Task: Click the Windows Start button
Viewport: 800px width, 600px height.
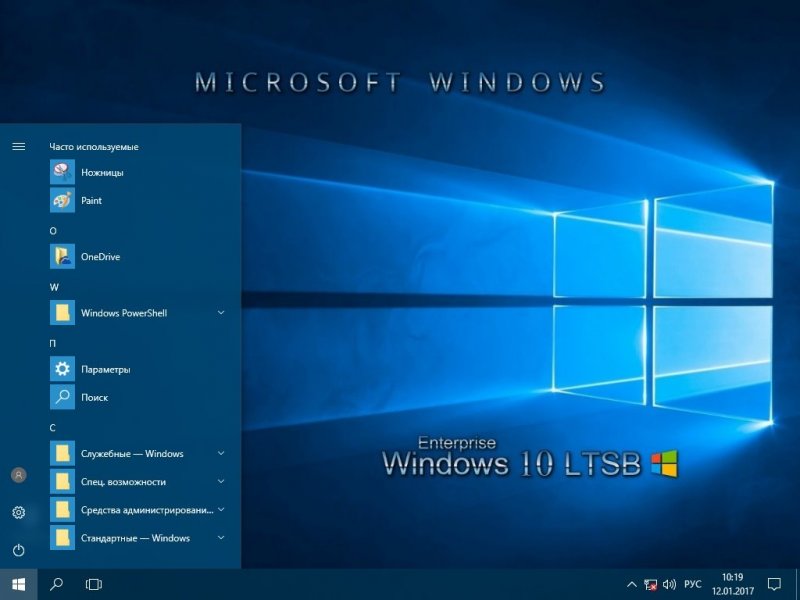Action: point(19,584)
